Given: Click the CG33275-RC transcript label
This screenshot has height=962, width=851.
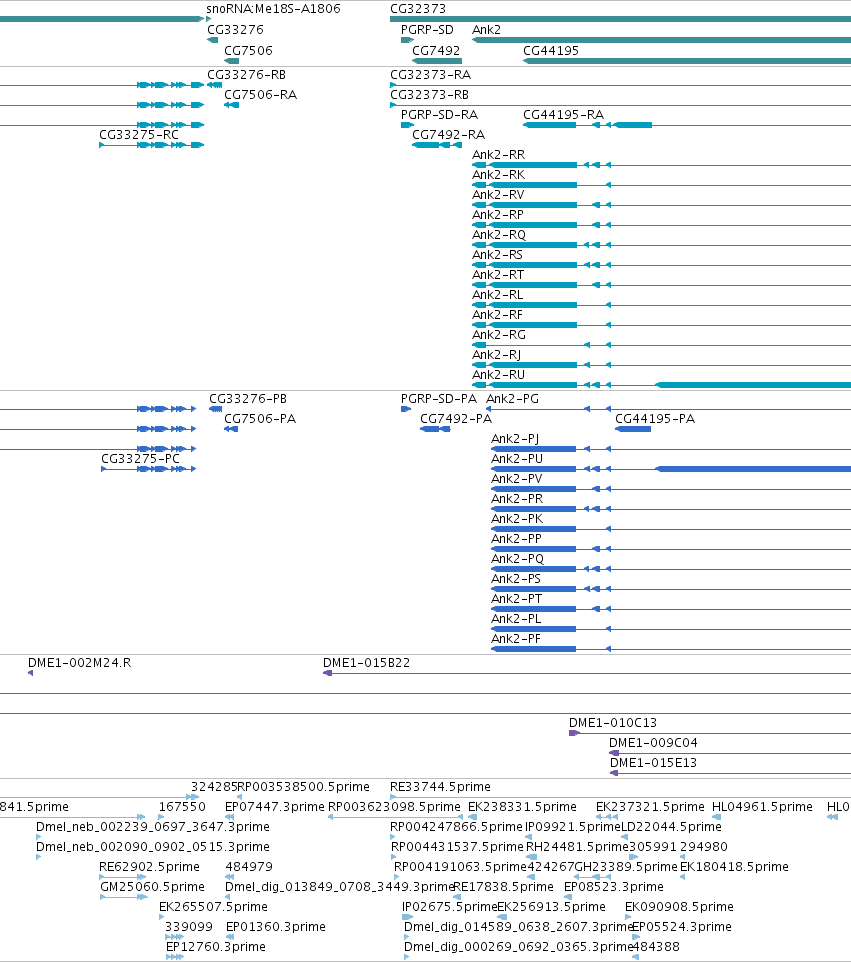Looking at the screenshot, I should tap(139, 135).
